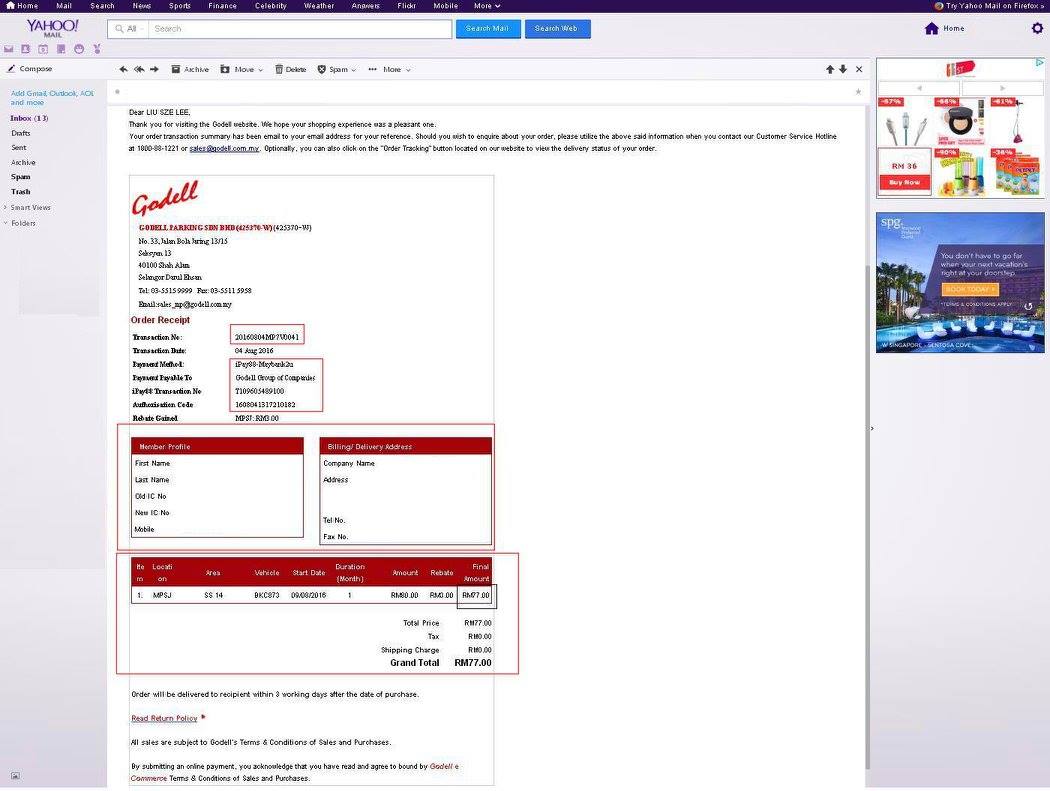Click into the Search input field
Viewport: 1050px width, 791px height.
tap(300, 29)
